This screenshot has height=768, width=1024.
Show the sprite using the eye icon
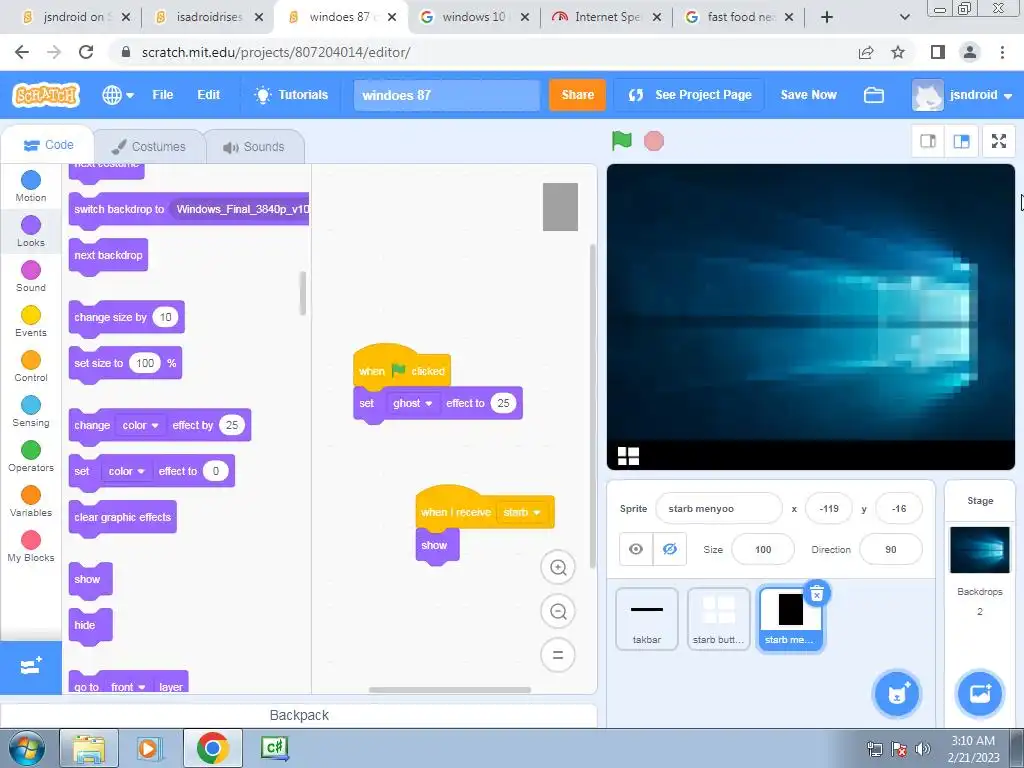[635, 549]
